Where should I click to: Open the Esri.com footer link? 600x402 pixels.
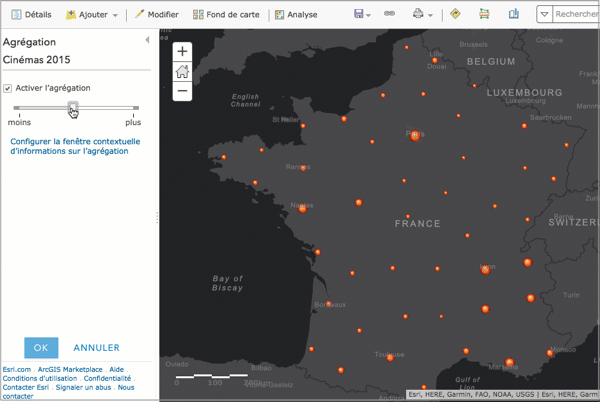click(17, 369)
